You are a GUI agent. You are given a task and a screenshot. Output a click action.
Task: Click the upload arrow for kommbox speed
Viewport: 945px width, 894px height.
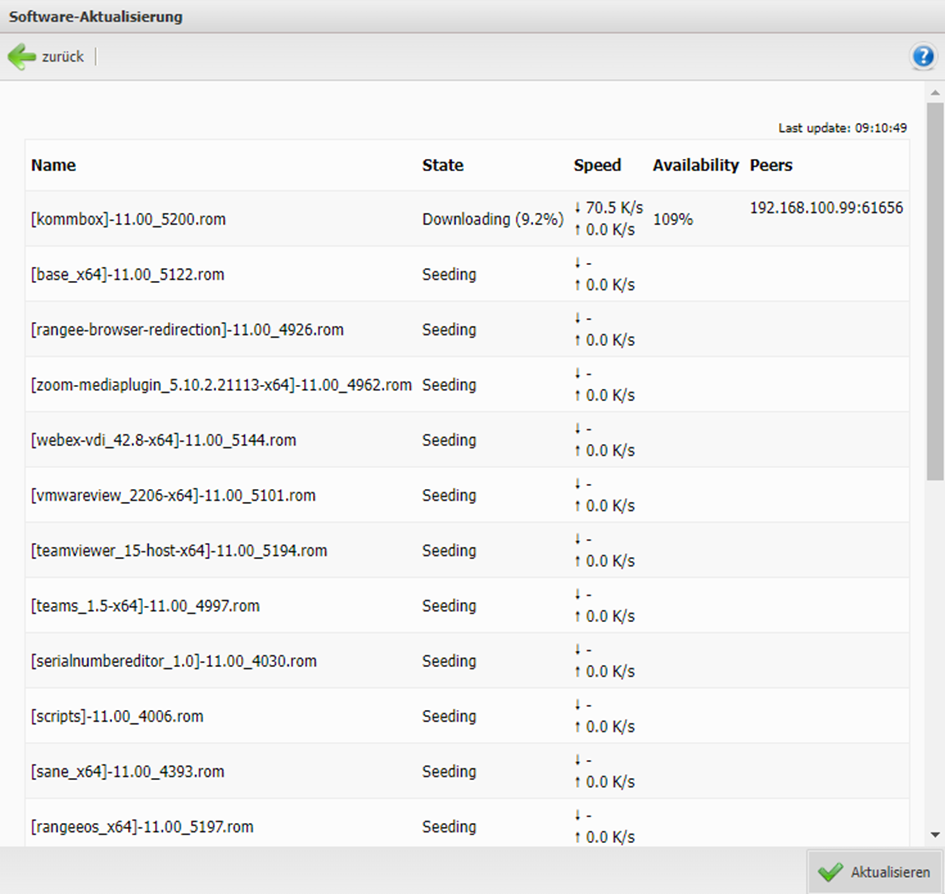click(578, 228)
